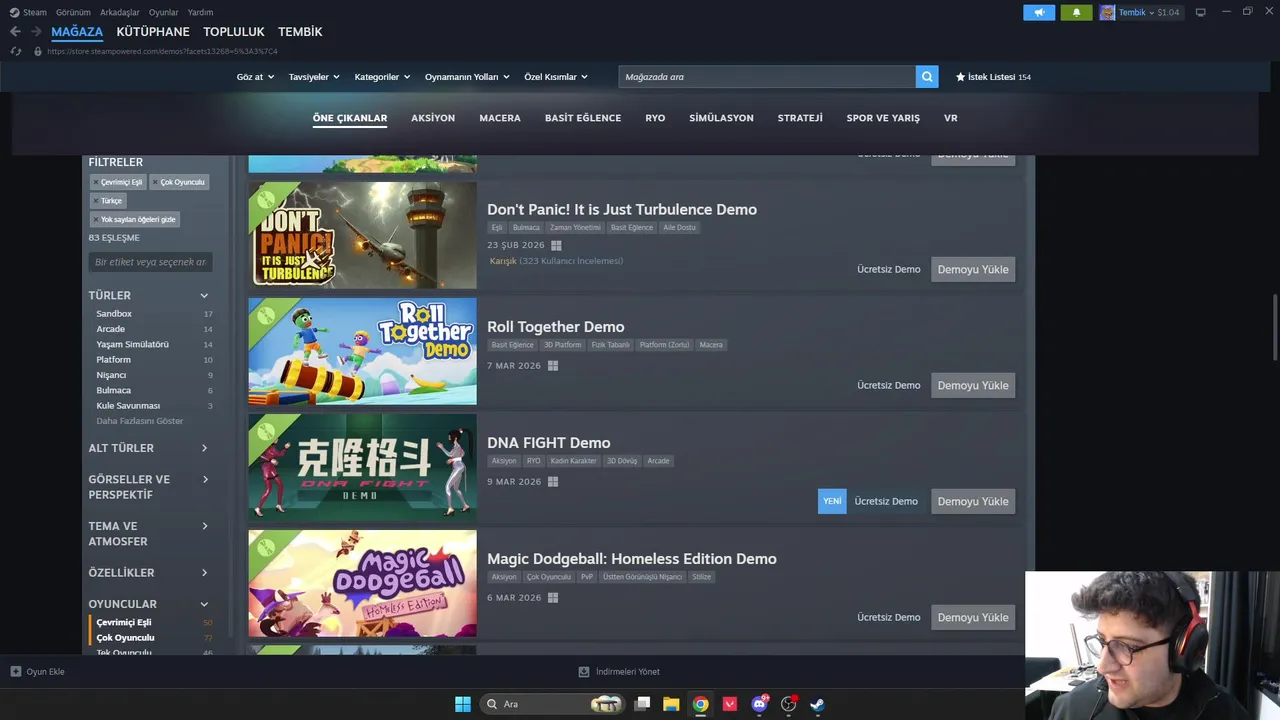The image size is (1280, 720).
Task: Switch to Google Chrome in the taskbar
Action: [701, 704]
